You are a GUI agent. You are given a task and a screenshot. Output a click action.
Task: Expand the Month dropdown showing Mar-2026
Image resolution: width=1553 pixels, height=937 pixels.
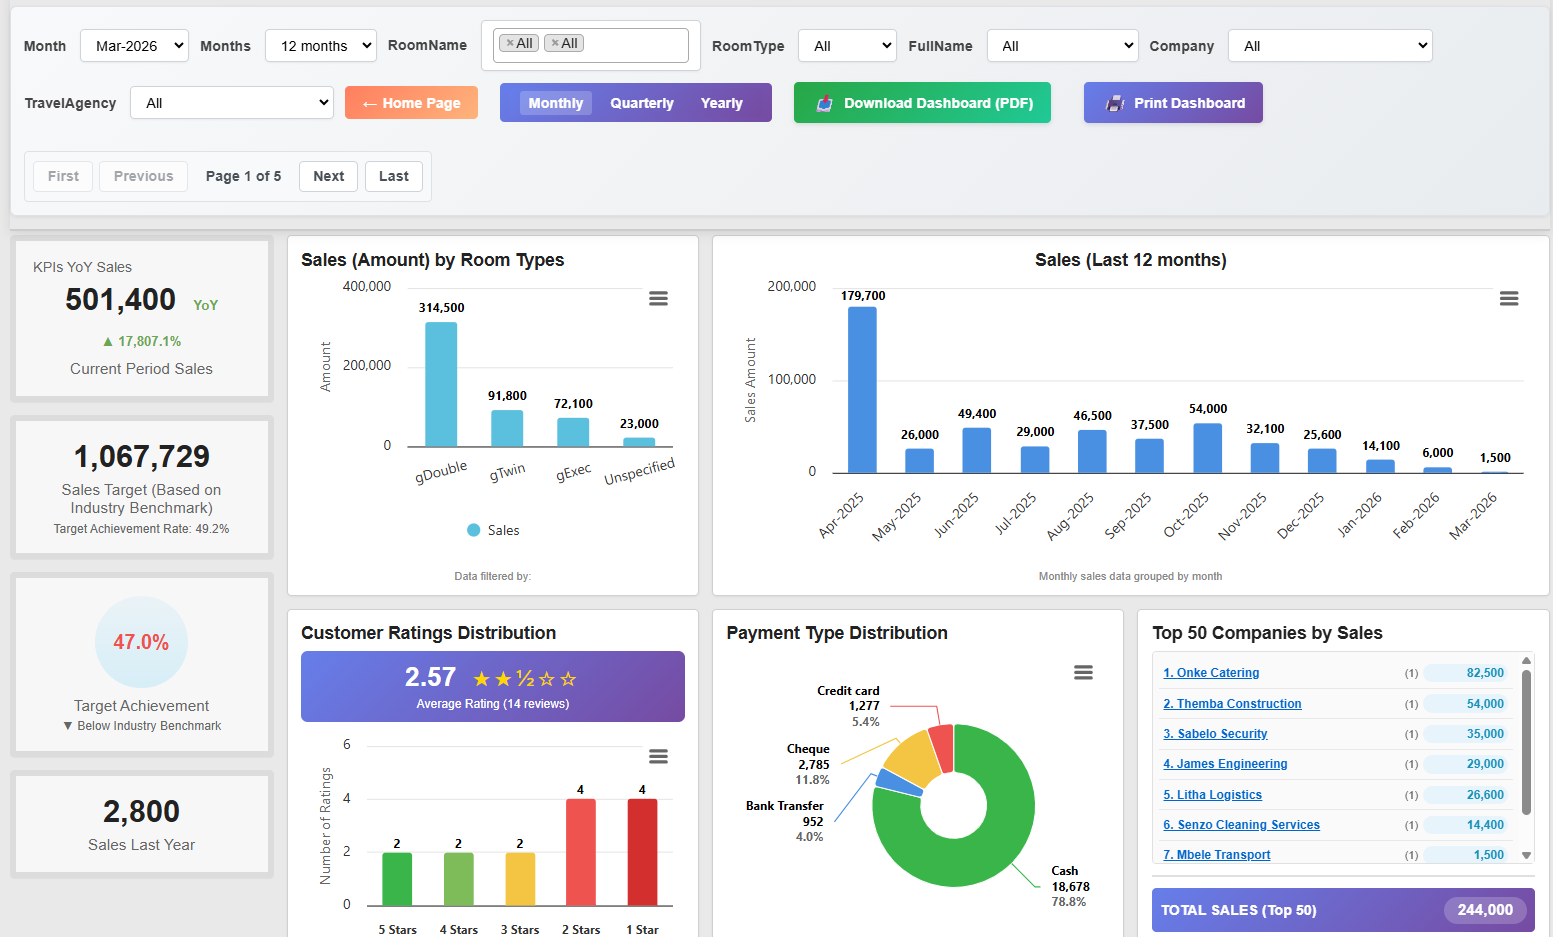coord(134,46)
